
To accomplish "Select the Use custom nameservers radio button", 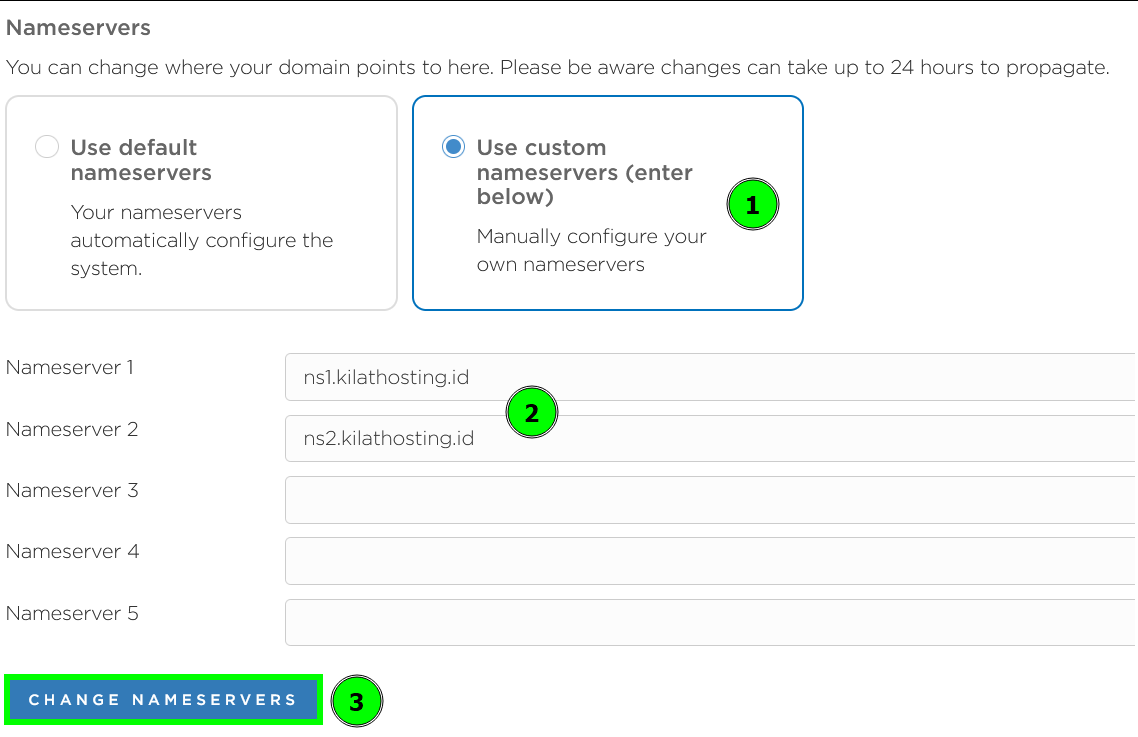I will 452,146.
